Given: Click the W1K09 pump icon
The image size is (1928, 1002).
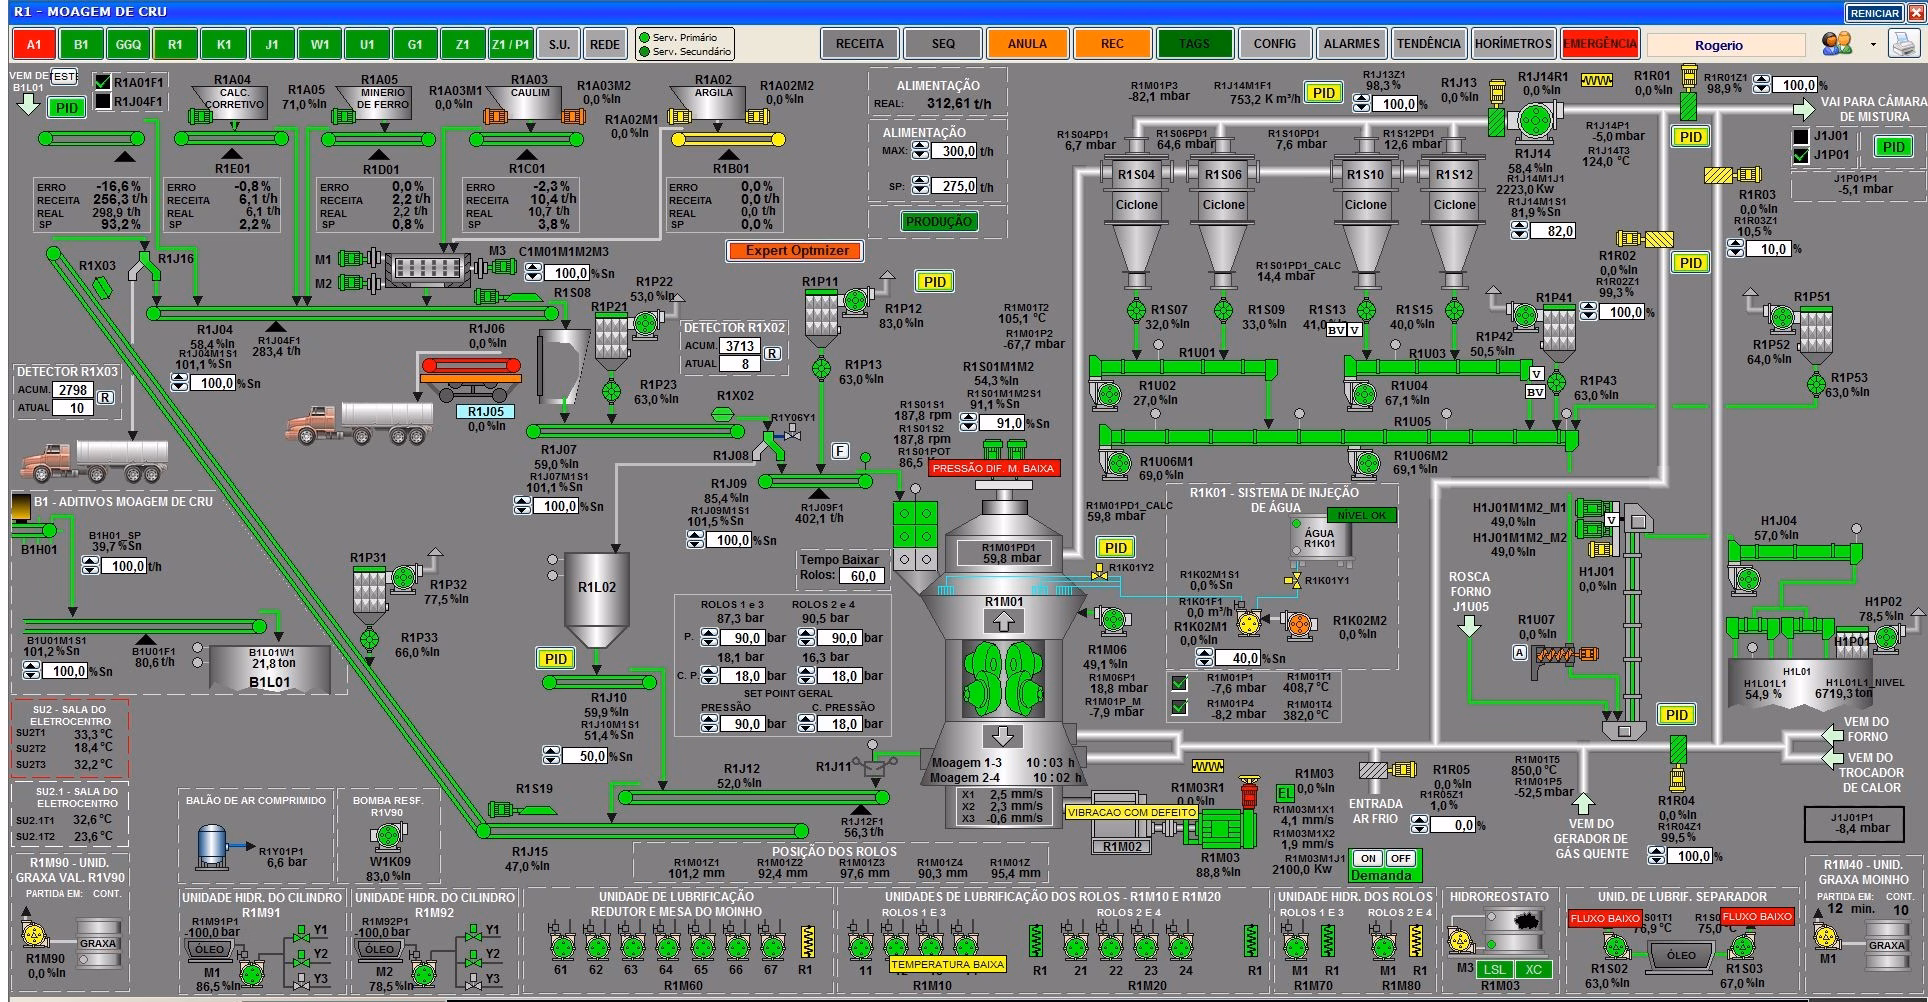Looking at the screenshot, I should [389, 839].
